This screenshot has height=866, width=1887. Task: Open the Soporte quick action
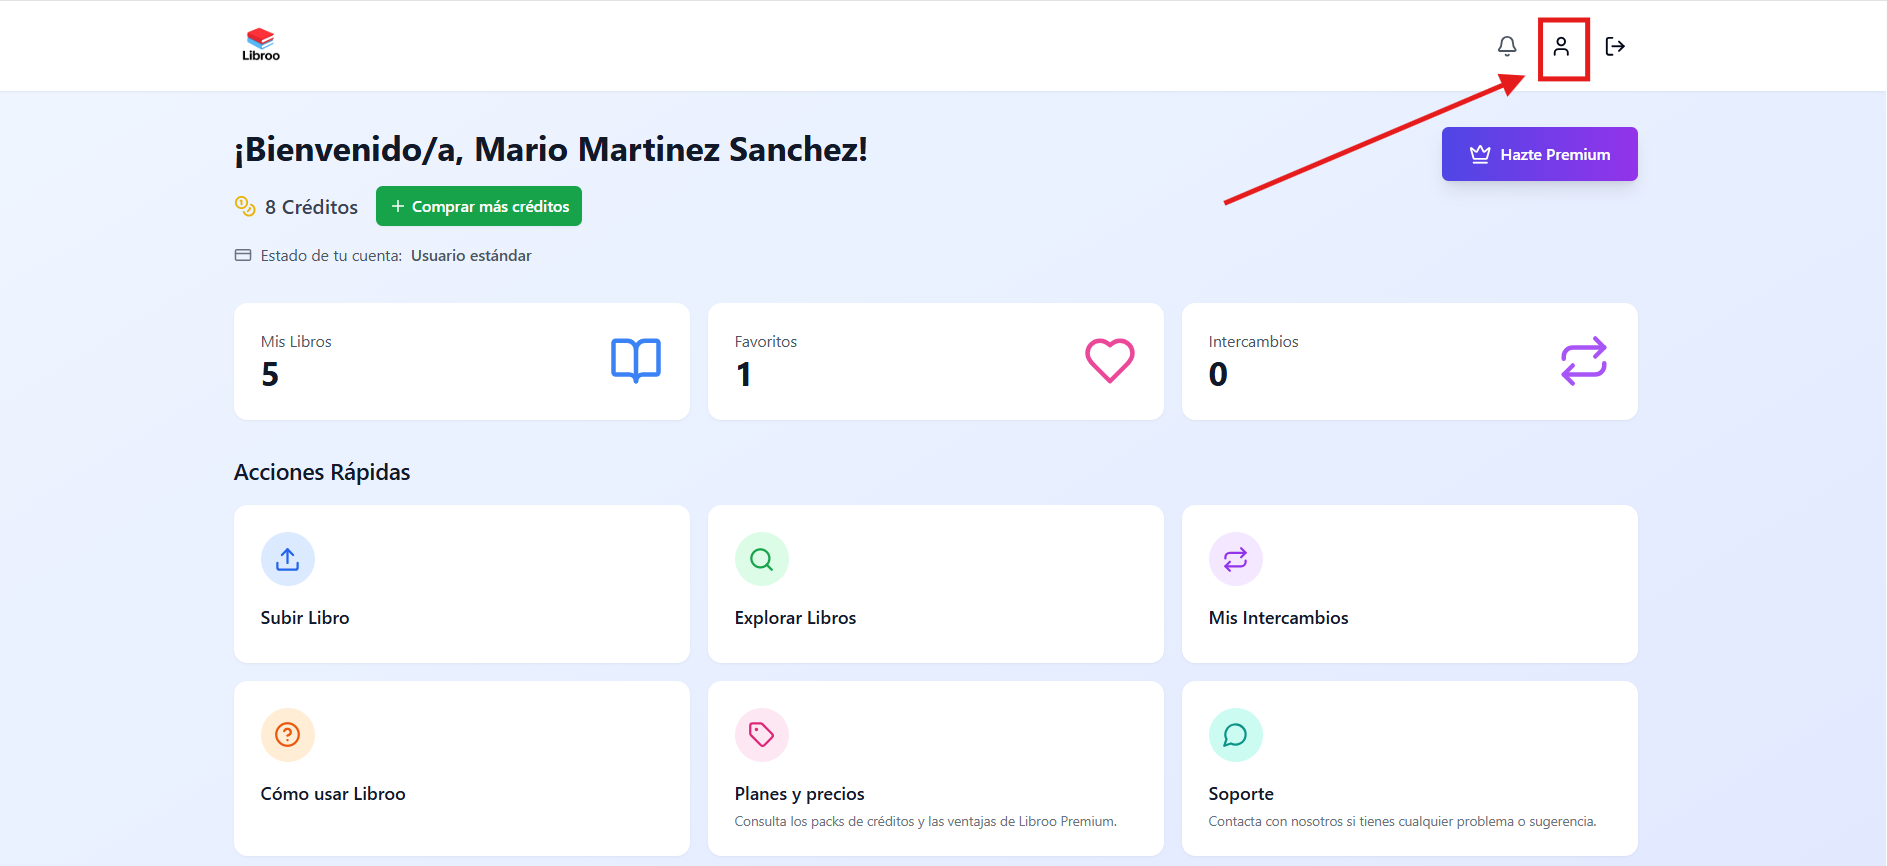pyautogui.click(x=1241, y=794)
